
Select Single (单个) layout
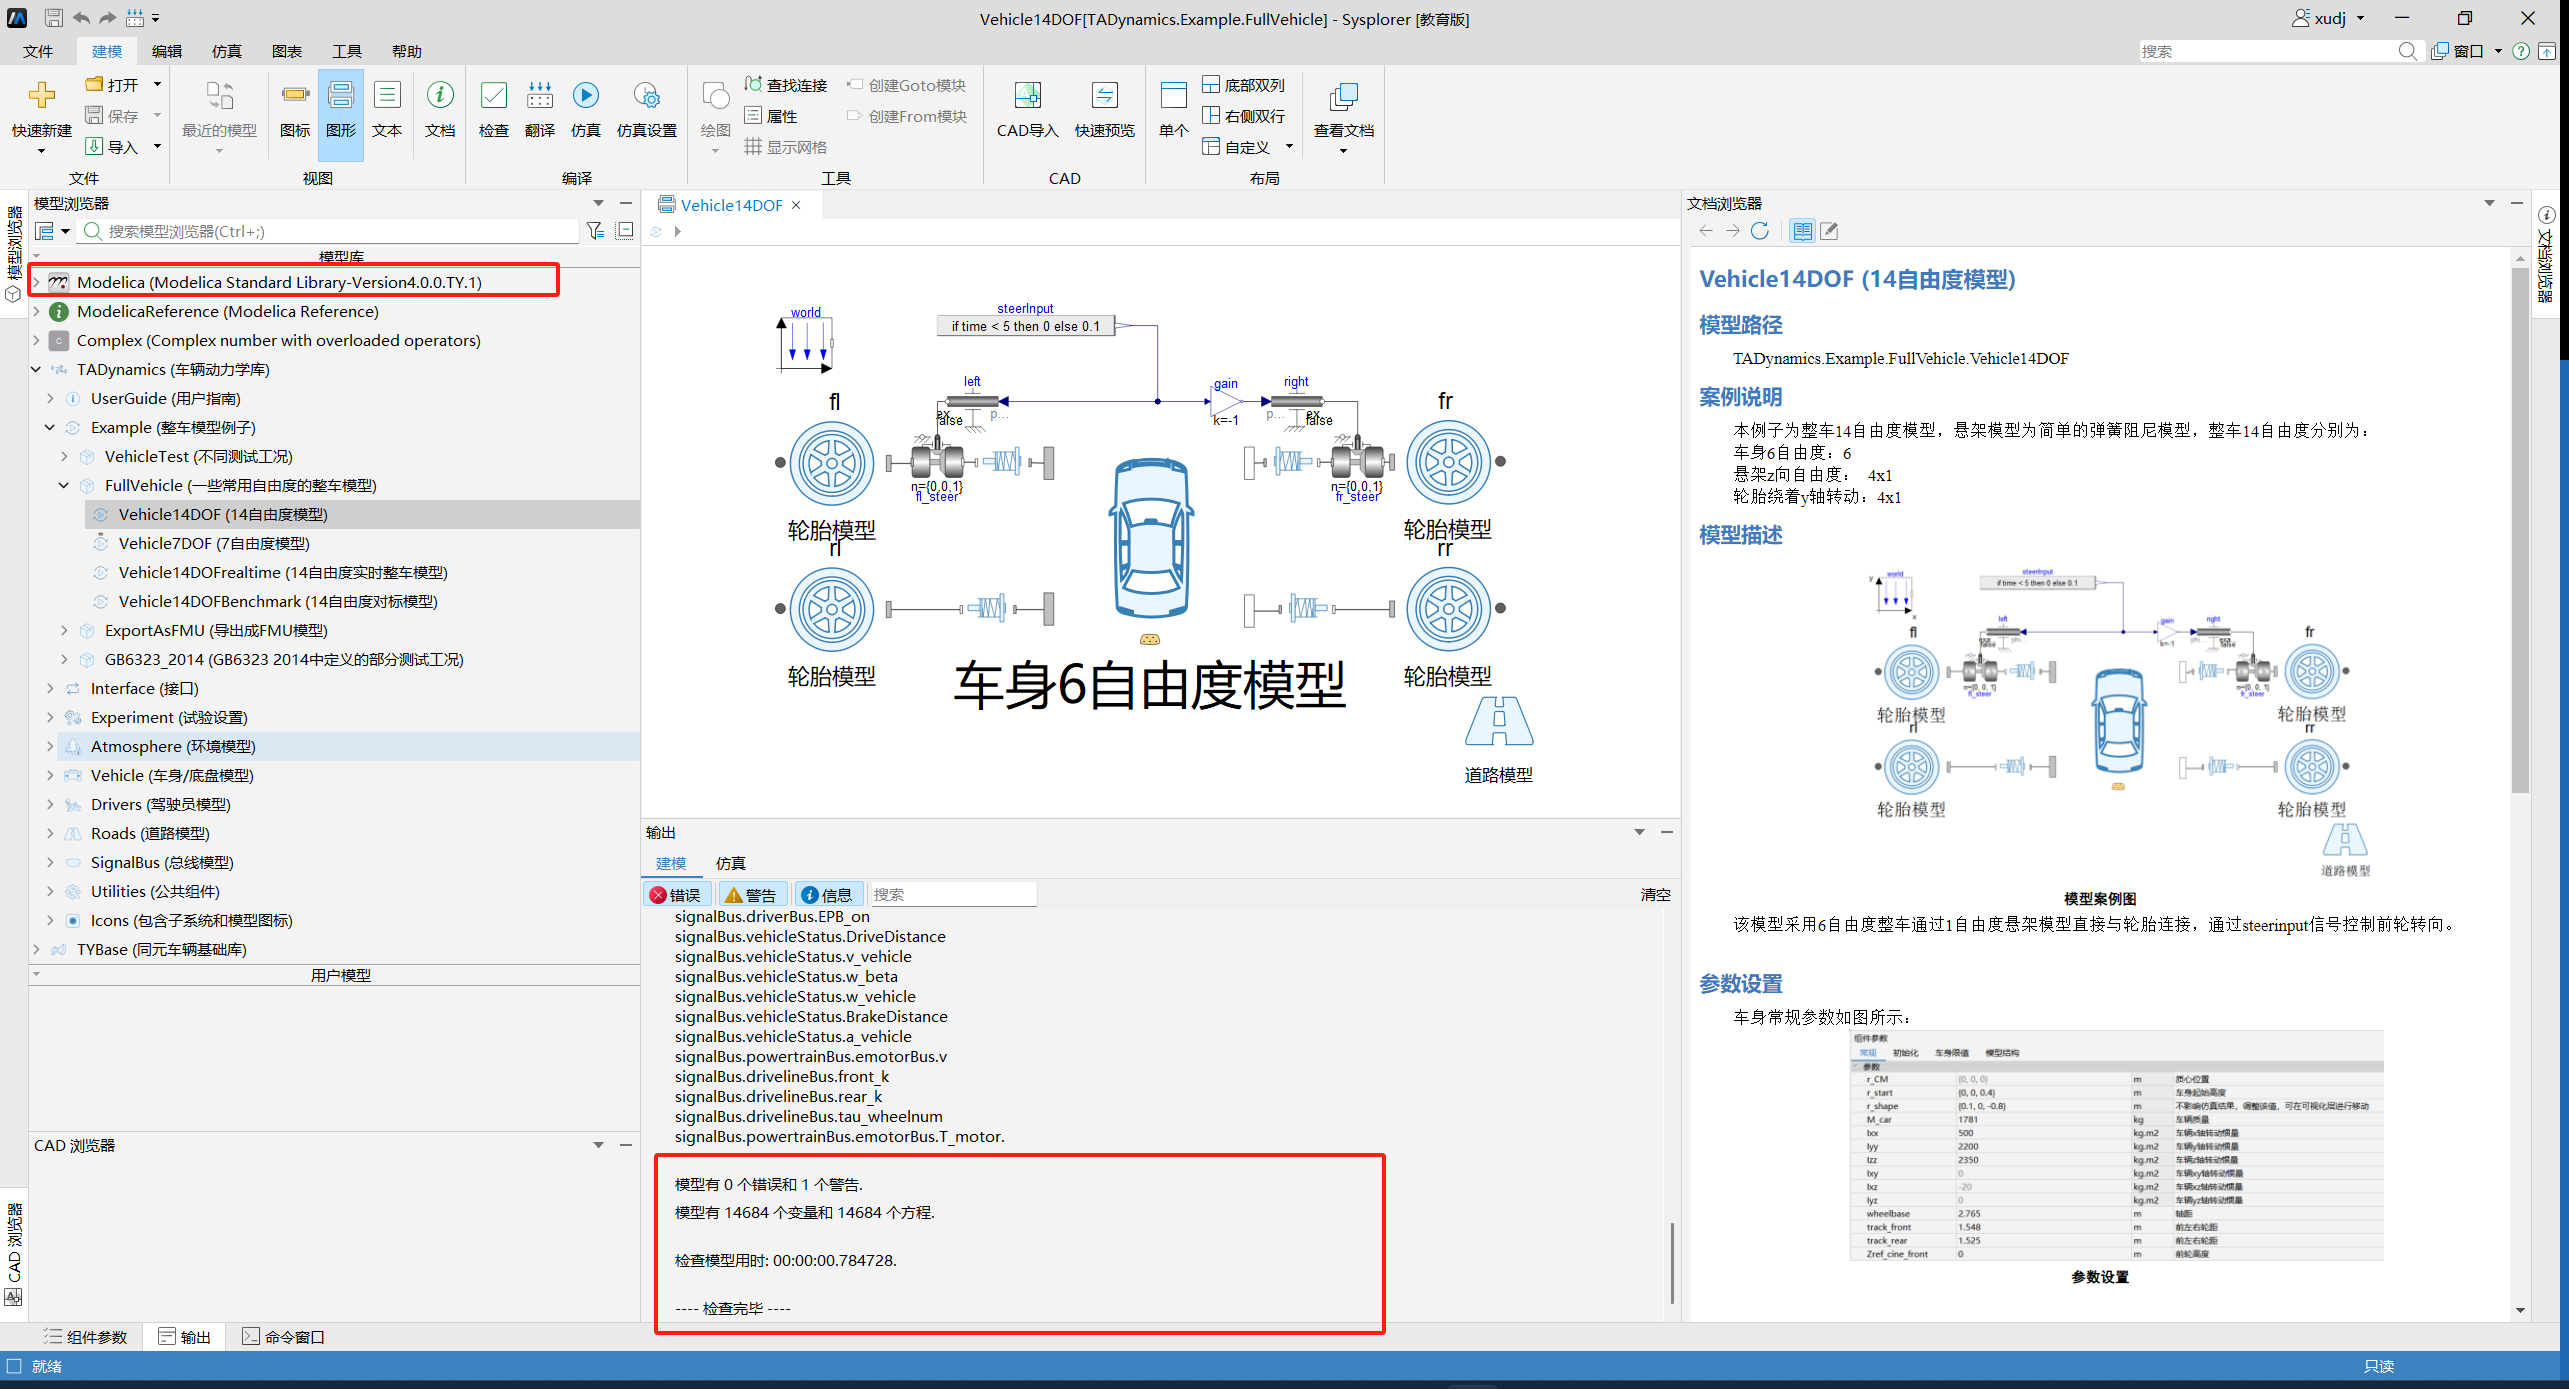click(1174, 111)
